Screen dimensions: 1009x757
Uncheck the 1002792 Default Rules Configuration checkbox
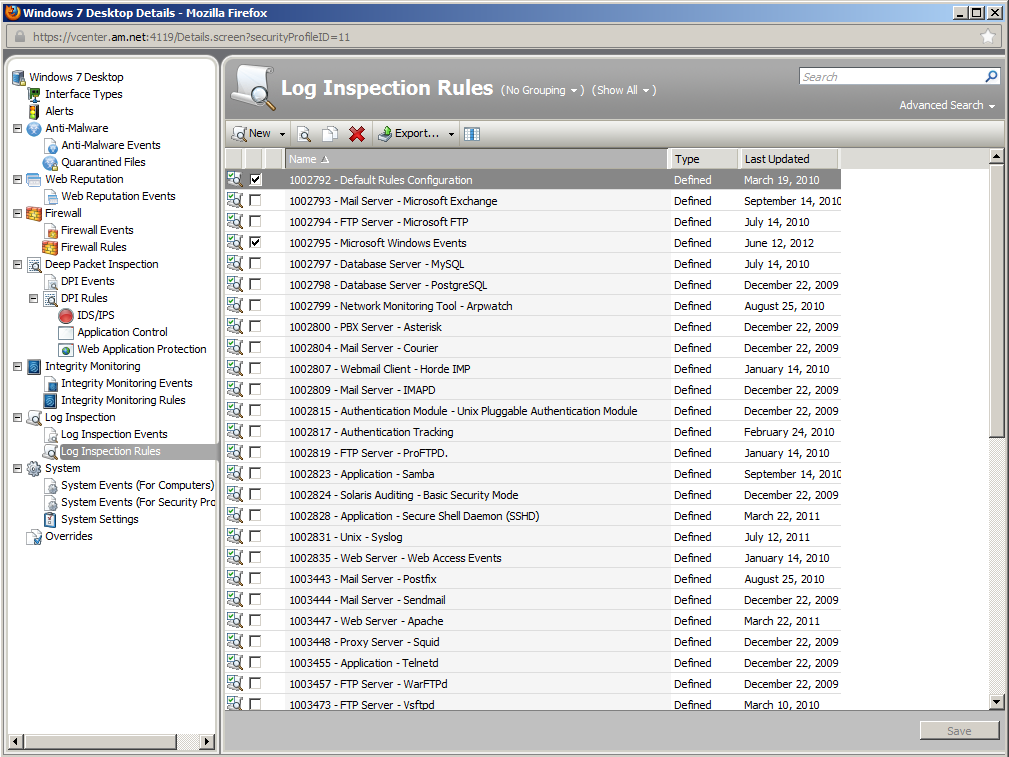[x=255, y=180]
